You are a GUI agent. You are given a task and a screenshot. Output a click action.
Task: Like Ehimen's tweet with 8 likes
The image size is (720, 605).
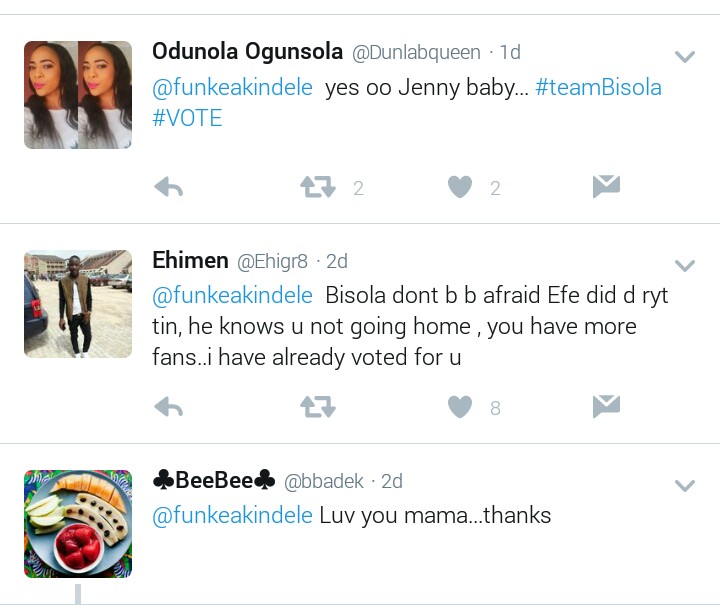click(459, 407)
